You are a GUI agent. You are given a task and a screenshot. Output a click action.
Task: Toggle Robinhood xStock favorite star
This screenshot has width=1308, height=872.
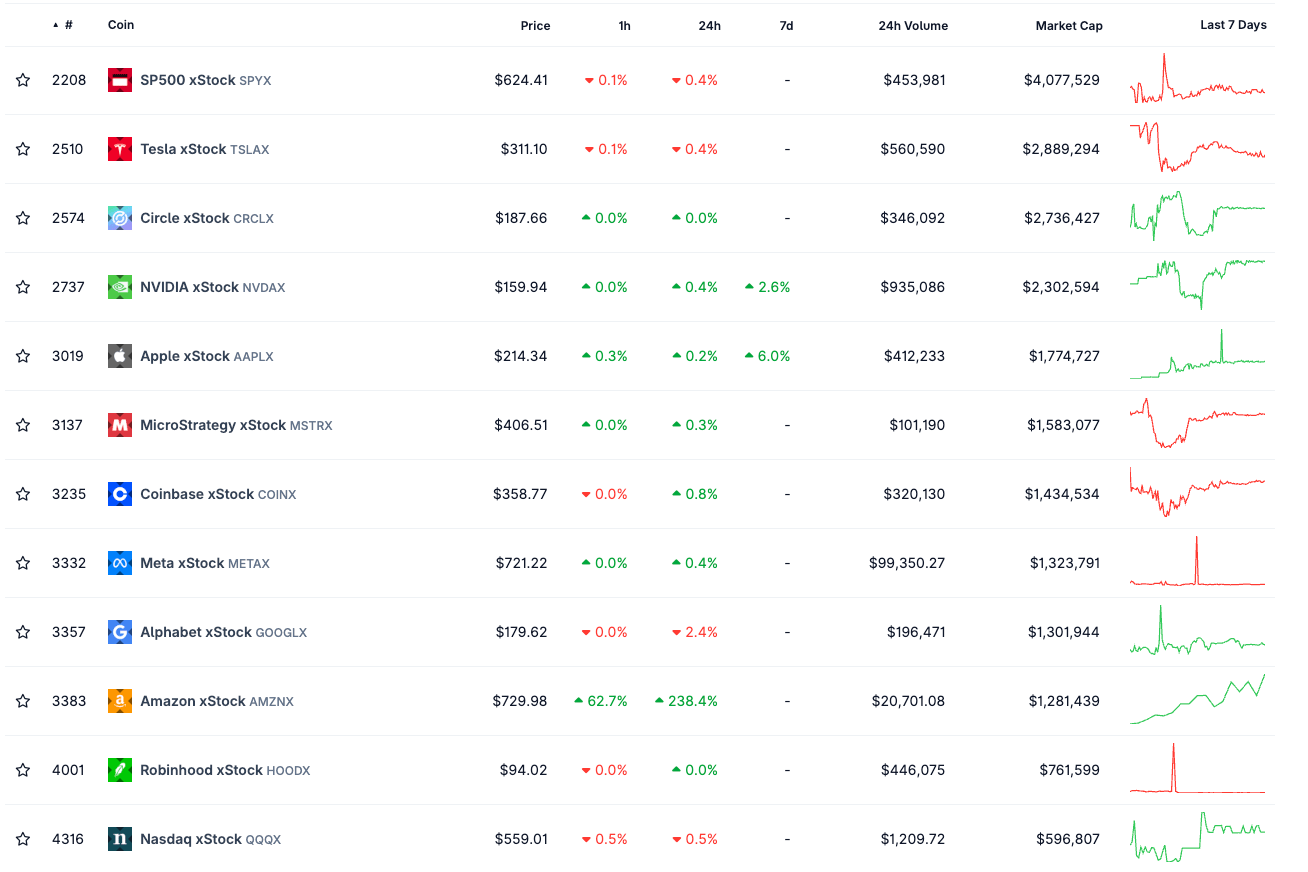(23, 770)
